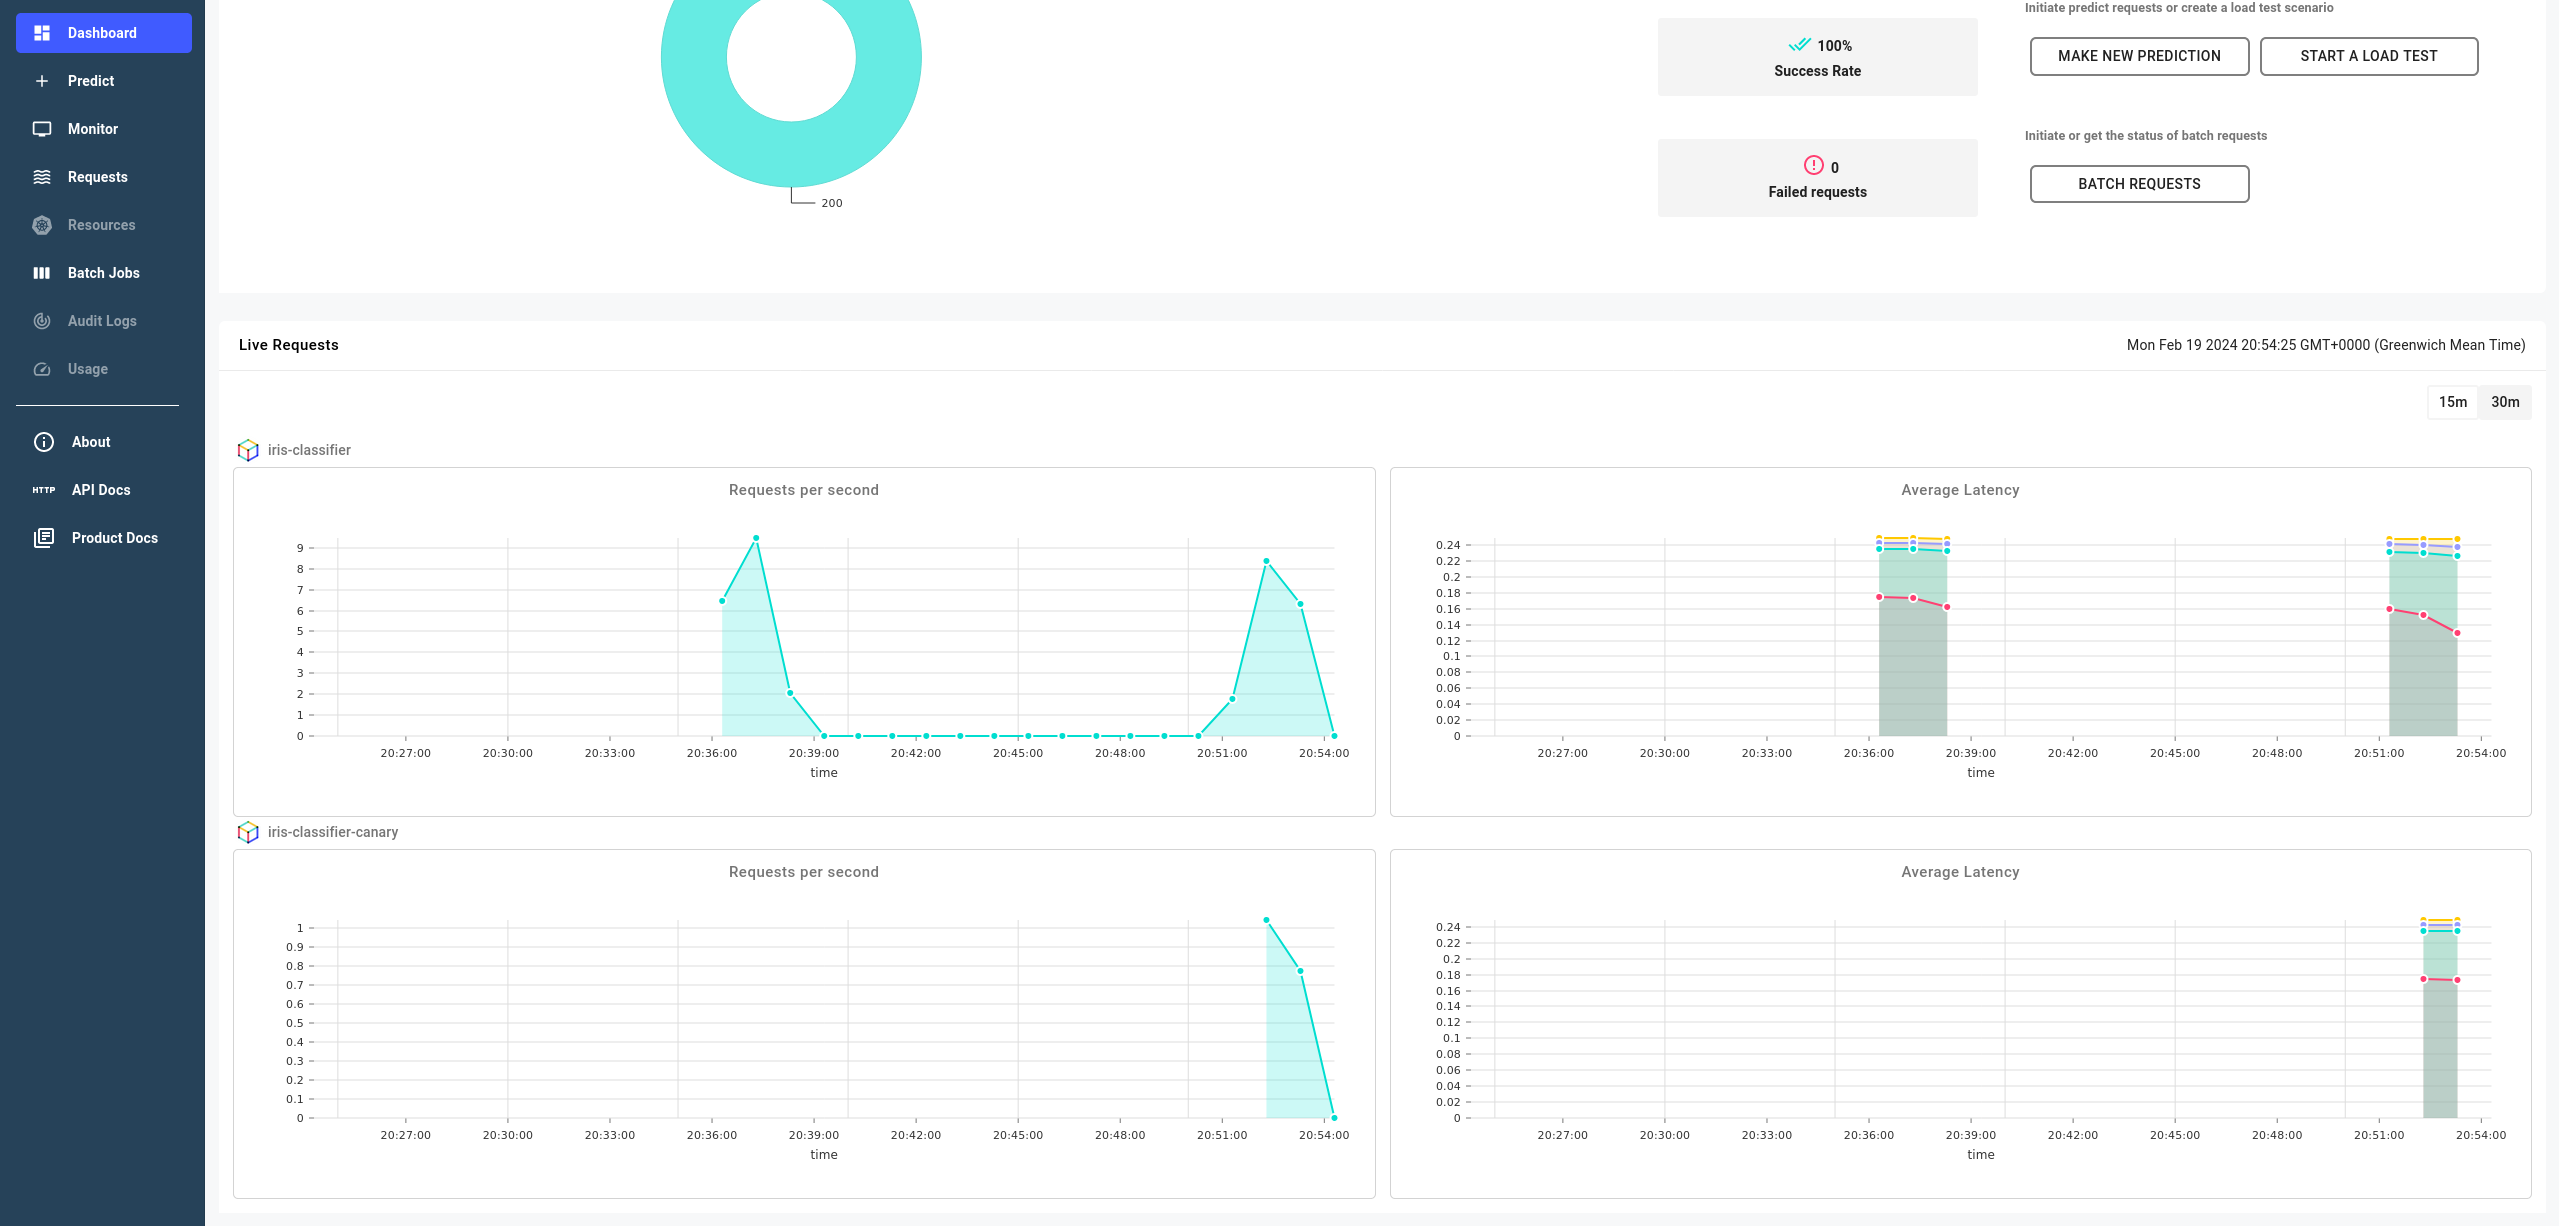Open Product Docs link

pyautogui.click(x=104, y=538)
